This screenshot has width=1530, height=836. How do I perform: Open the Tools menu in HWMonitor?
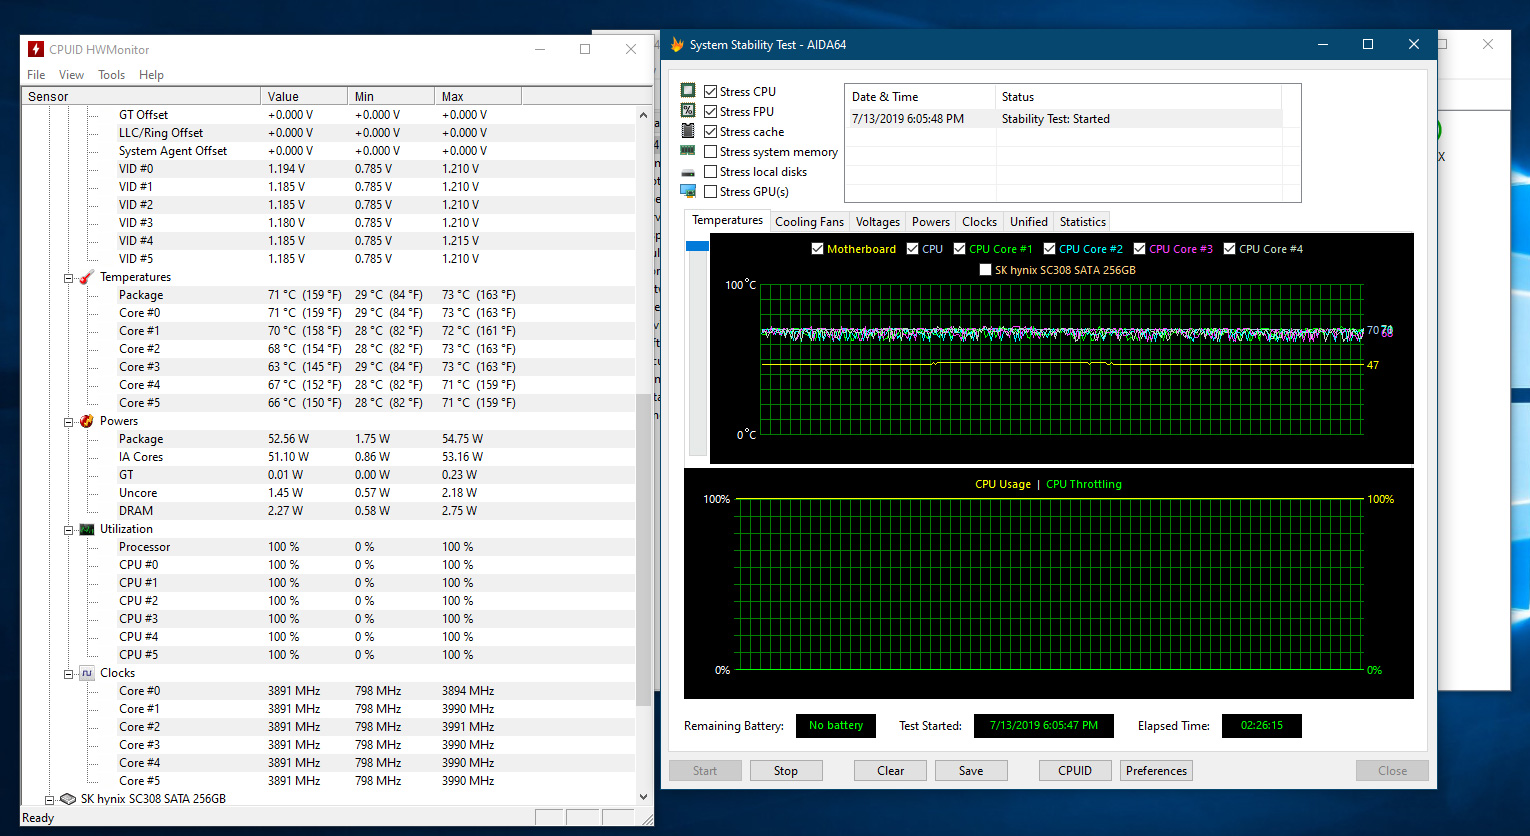point(111,75)
